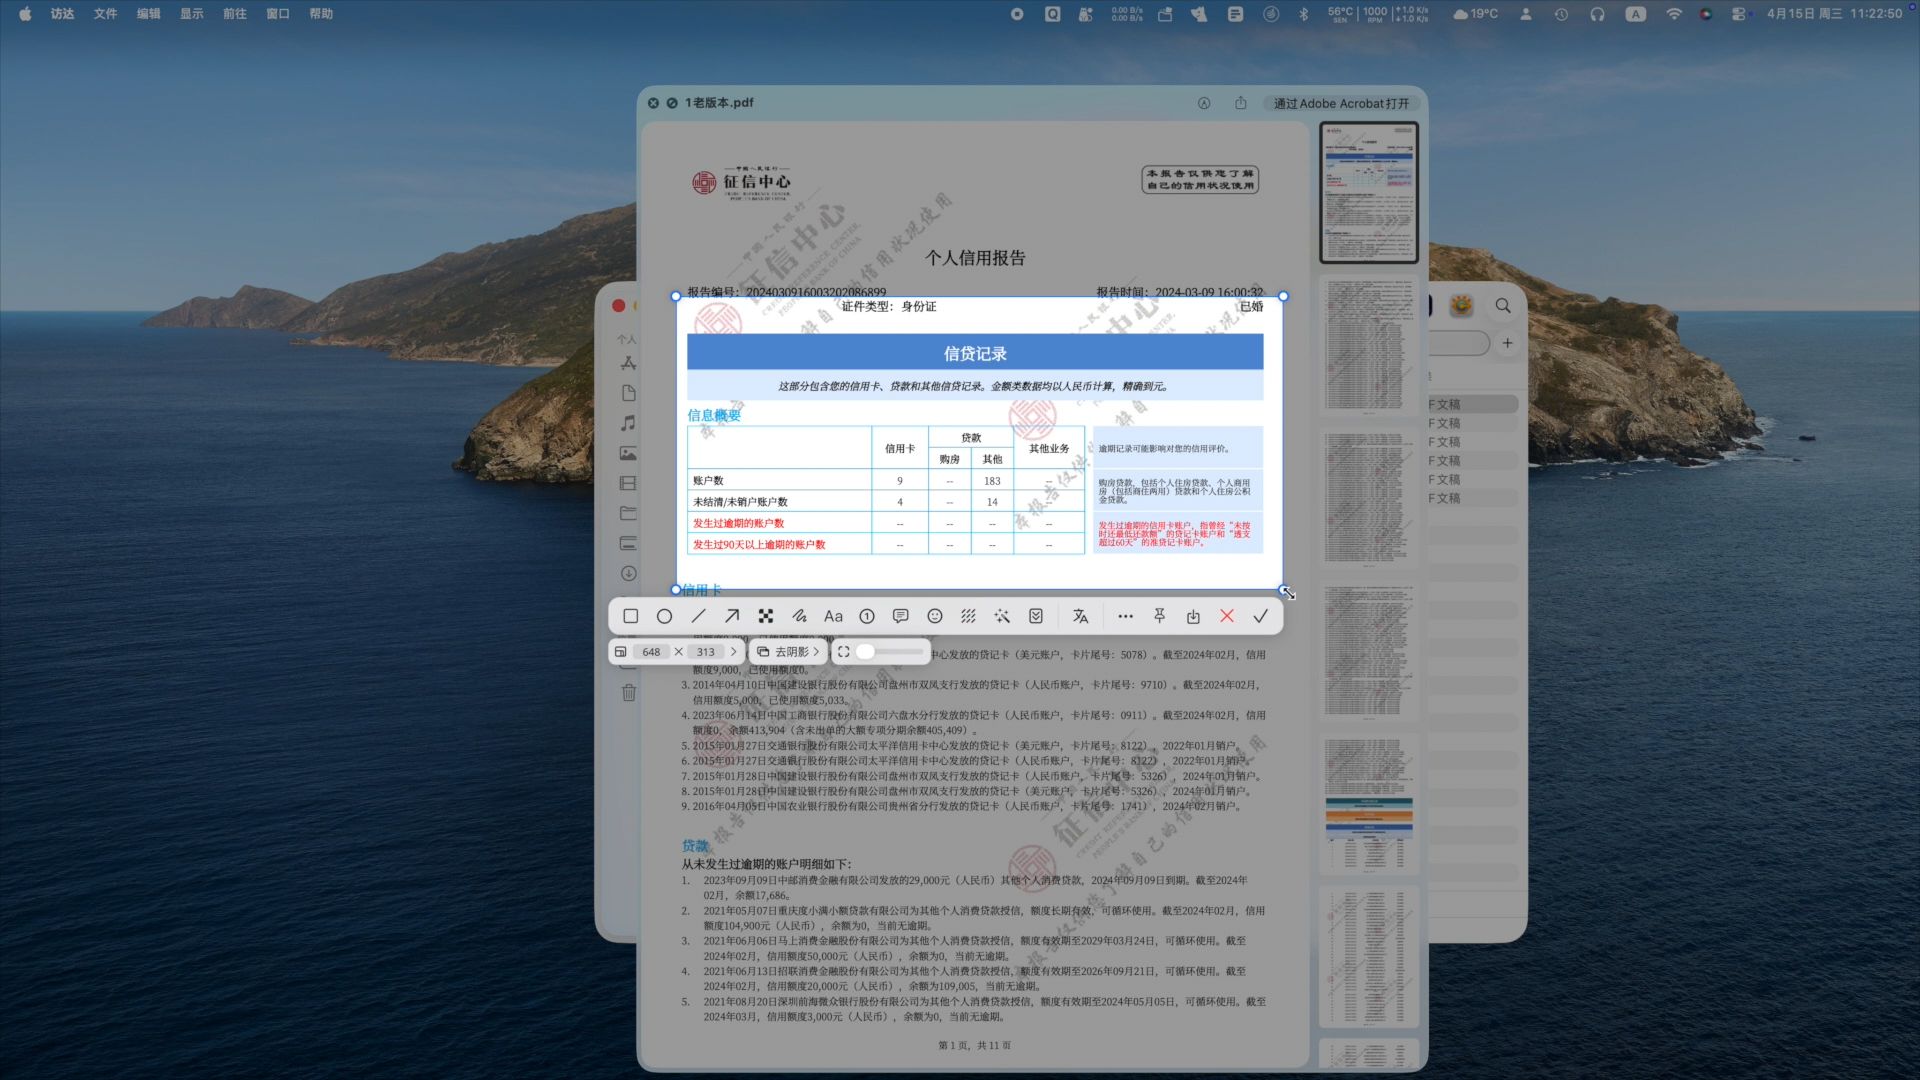
Task: Open the 前往 menu
Action: click(x=234, y=14)
